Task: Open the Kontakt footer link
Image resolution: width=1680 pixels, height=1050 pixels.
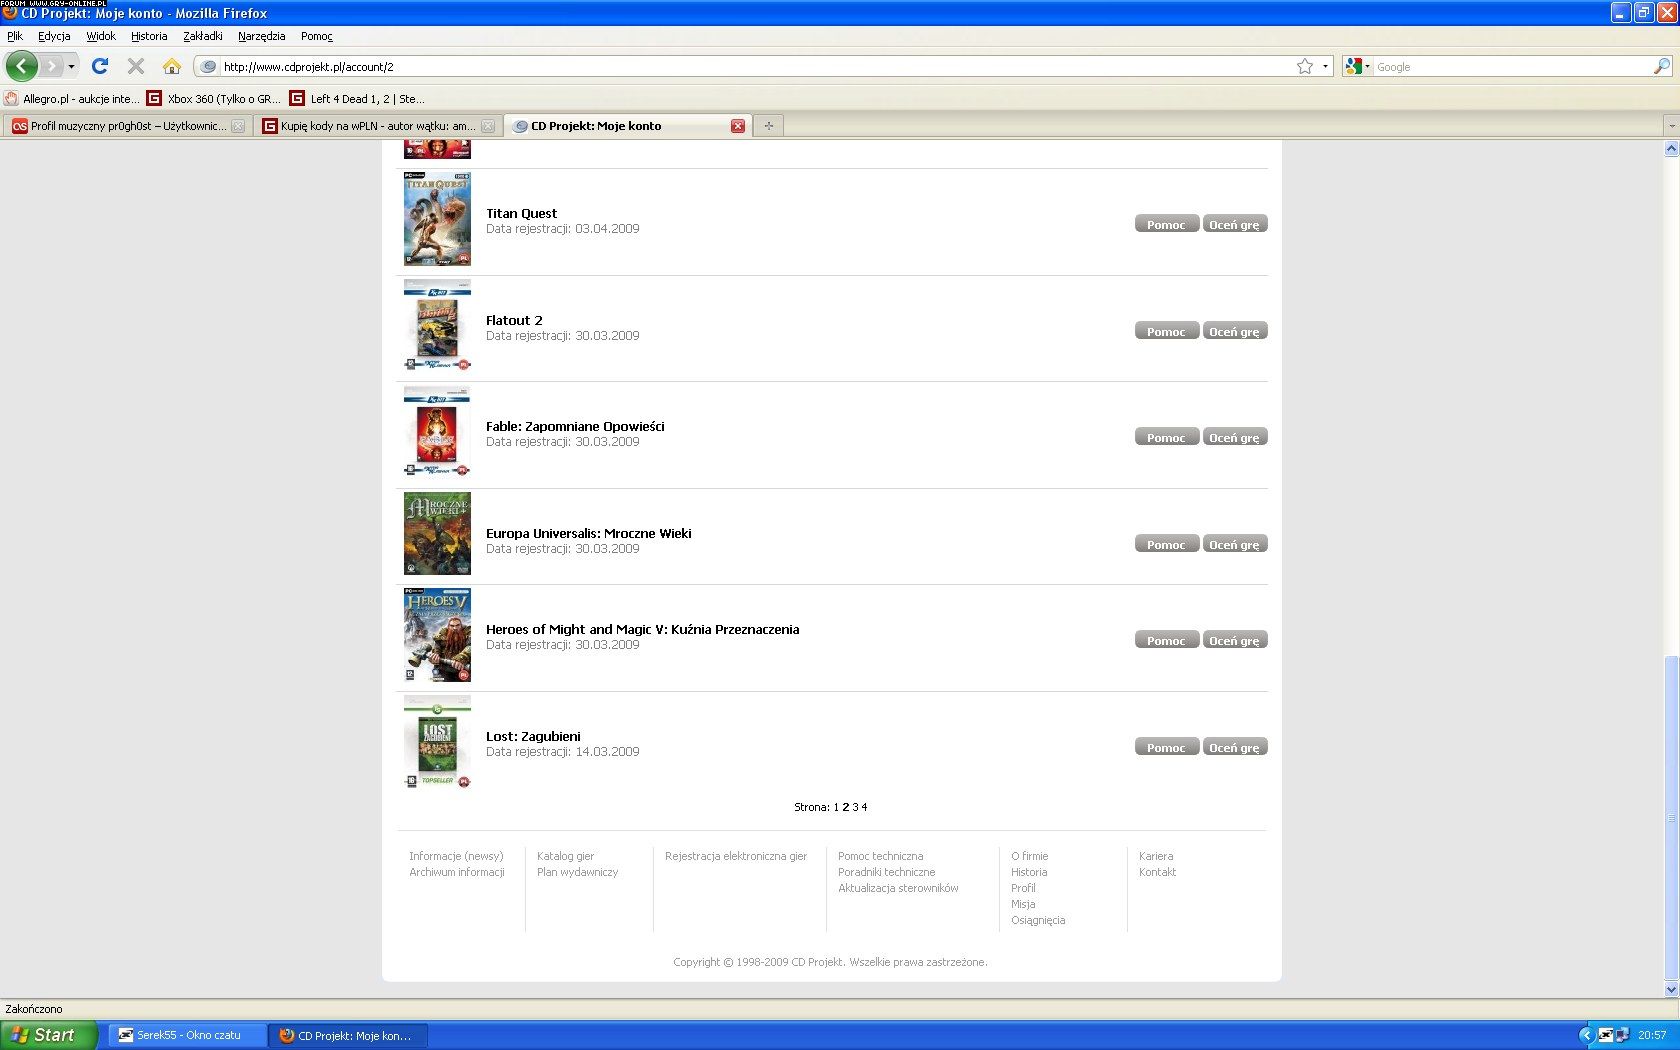Action: (1157, 872)
